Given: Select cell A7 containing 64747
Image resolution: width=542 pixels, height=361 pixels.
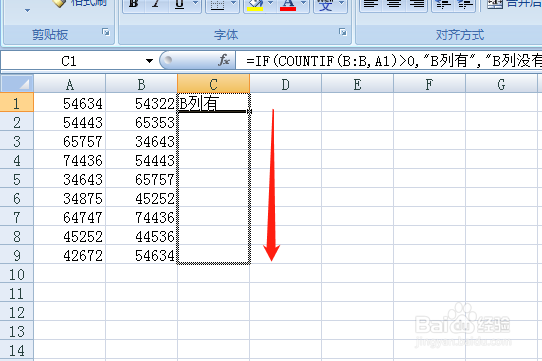Looking at the screenshot, I should click(70, 217).
